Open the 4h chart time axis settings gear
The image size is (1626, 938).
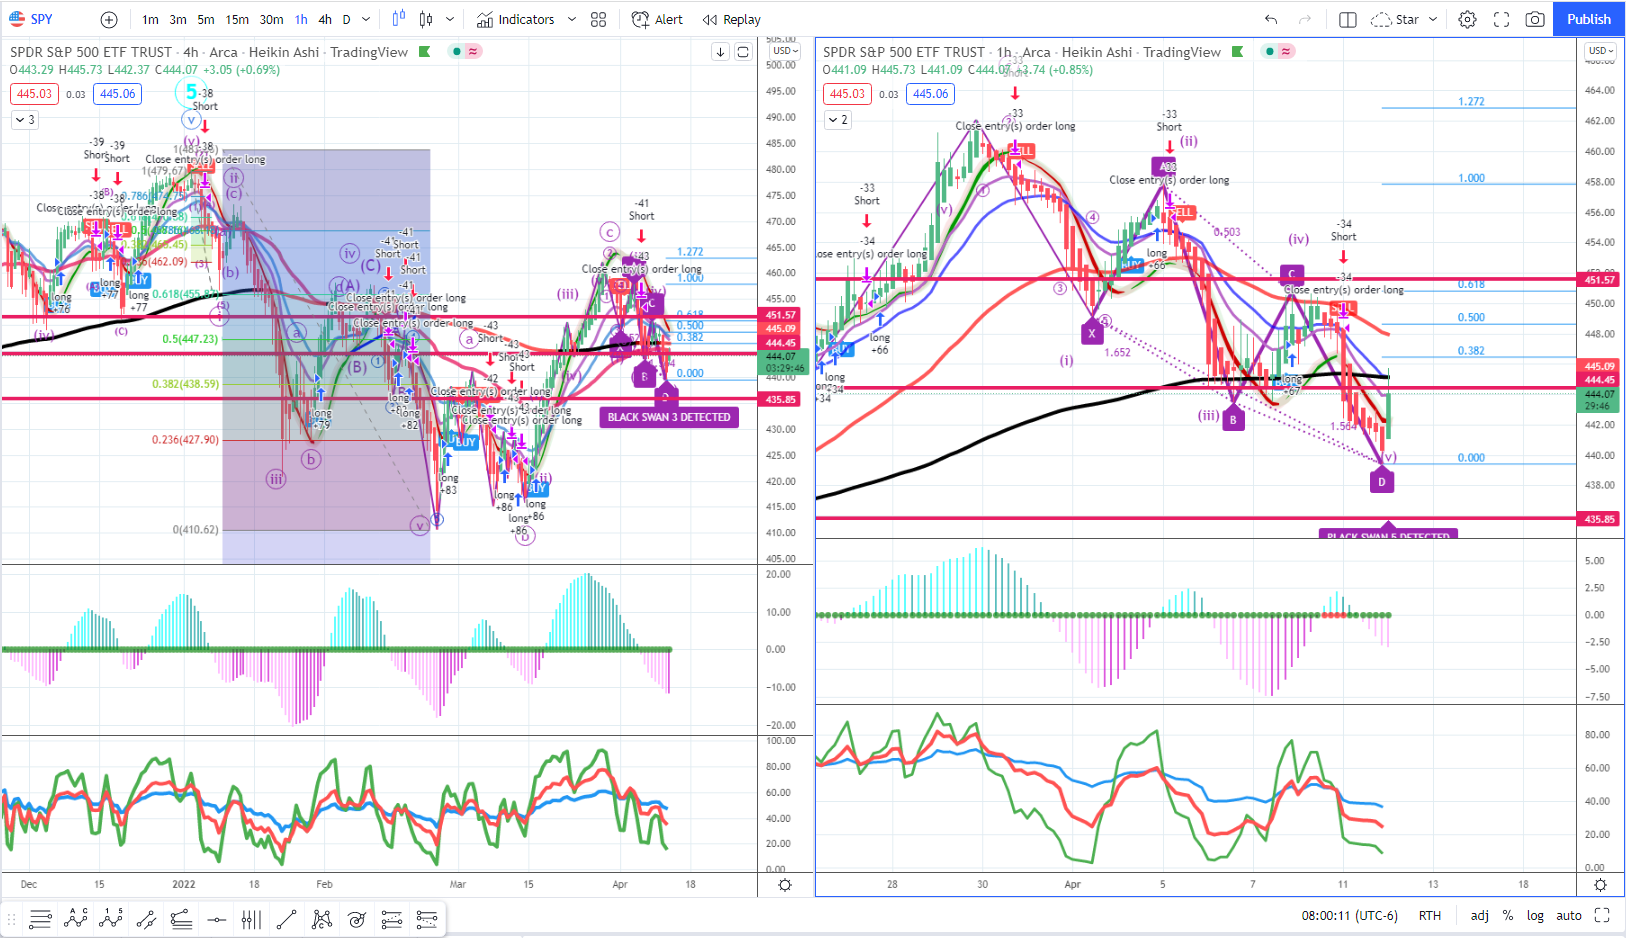pyautogui.click(x=785, y=885)
